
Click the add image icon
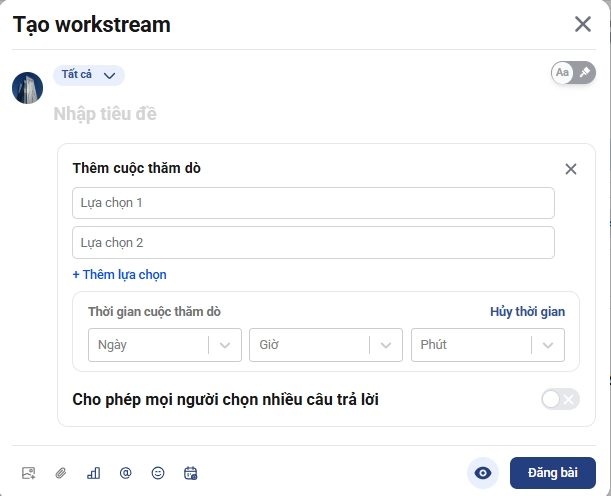click(x=28, y=473)
